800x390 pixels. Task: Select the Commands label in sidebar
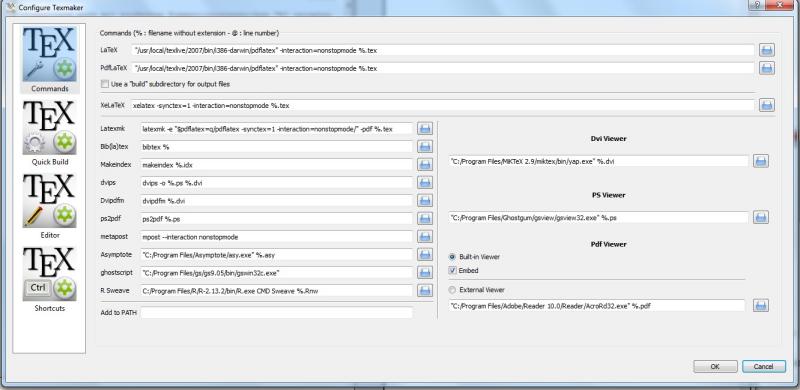(49, 88)
